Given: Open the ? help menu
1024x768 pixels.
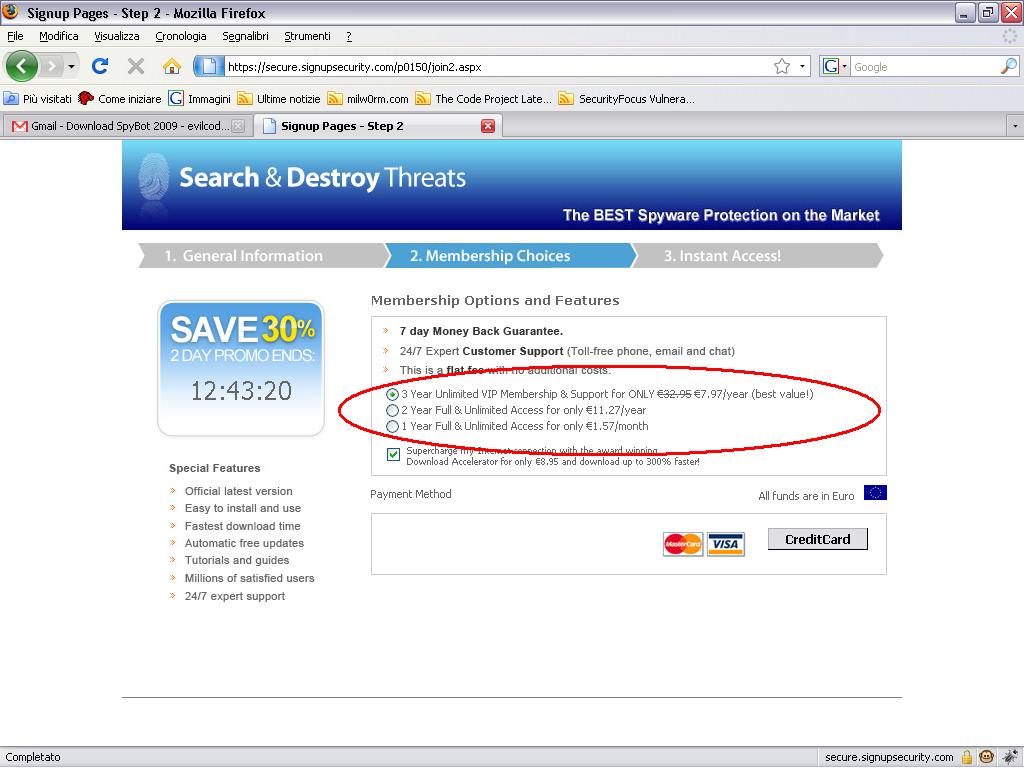Looking at the screenshot, I should (x=349, y=36).
